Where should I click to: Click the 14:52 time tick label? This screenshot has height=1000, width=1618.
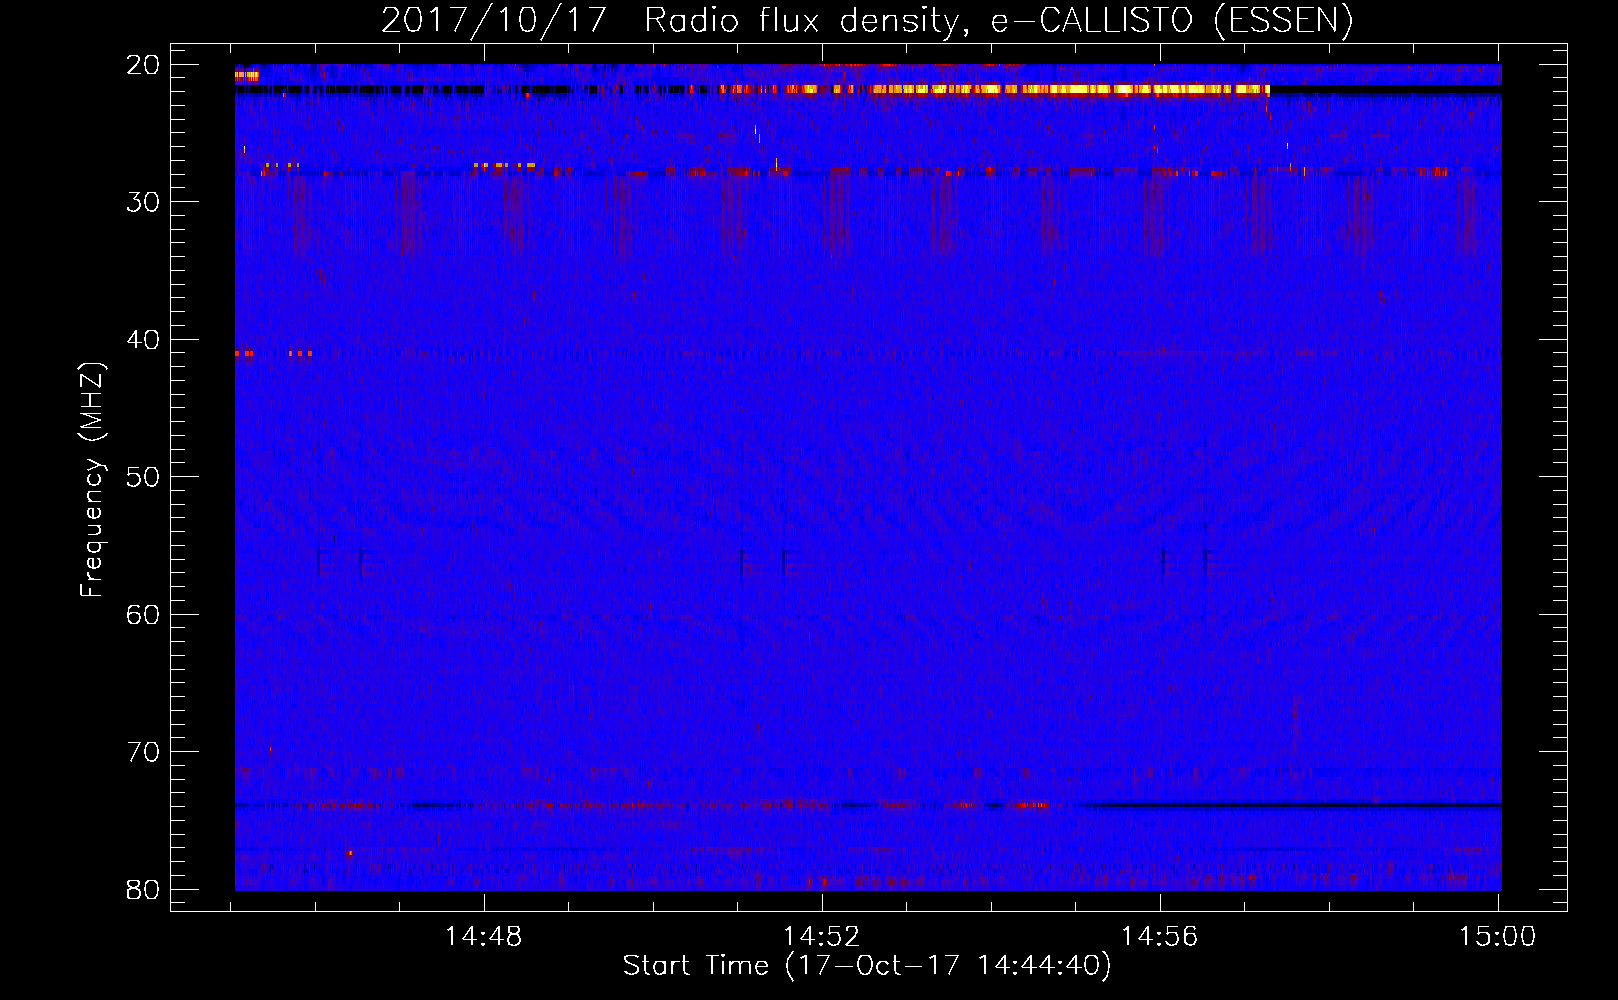(822, 937)
